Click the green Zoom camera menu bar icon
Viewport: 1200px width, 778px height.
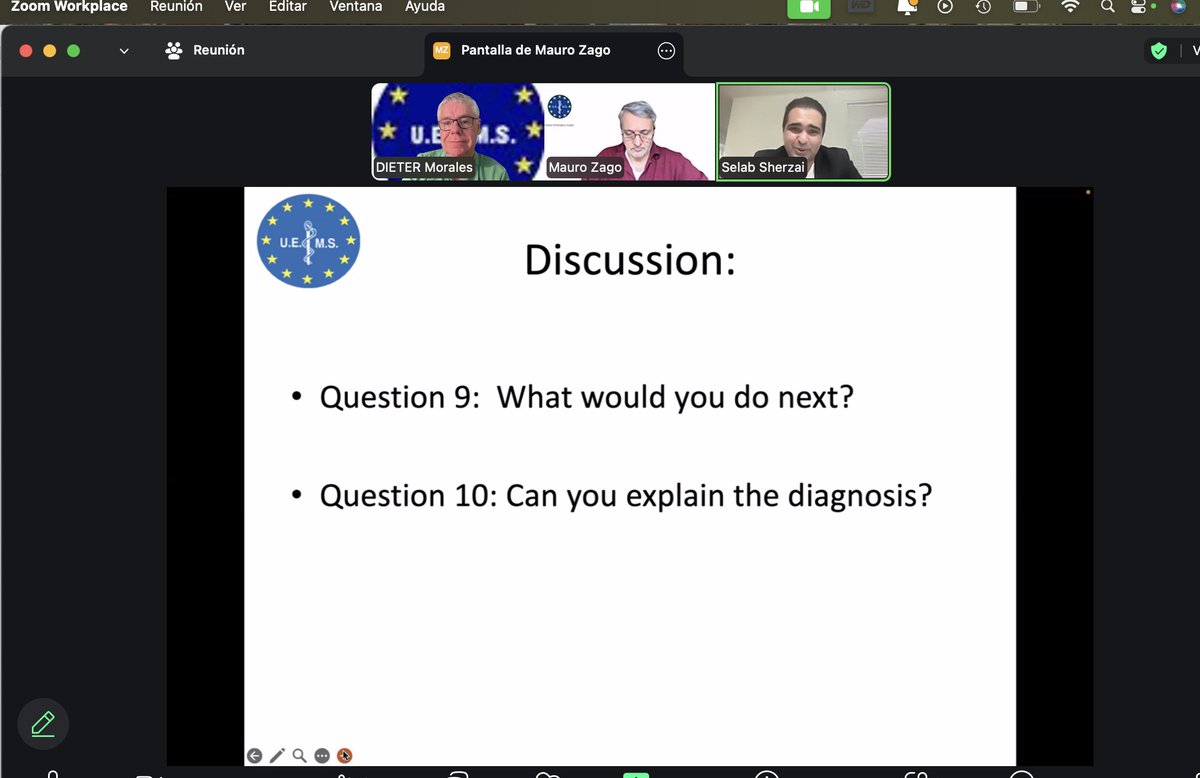(809, 7)
